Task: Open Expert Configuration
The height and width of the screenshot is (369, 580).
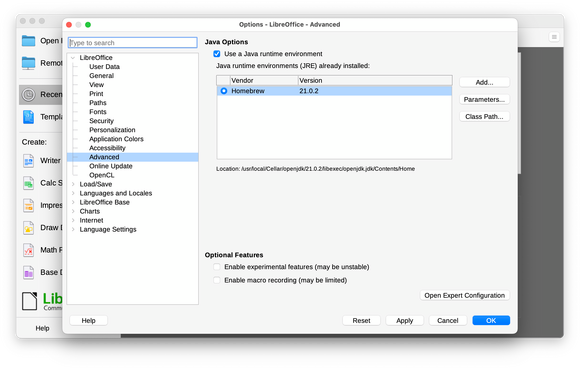Action: tap(465, 296)
